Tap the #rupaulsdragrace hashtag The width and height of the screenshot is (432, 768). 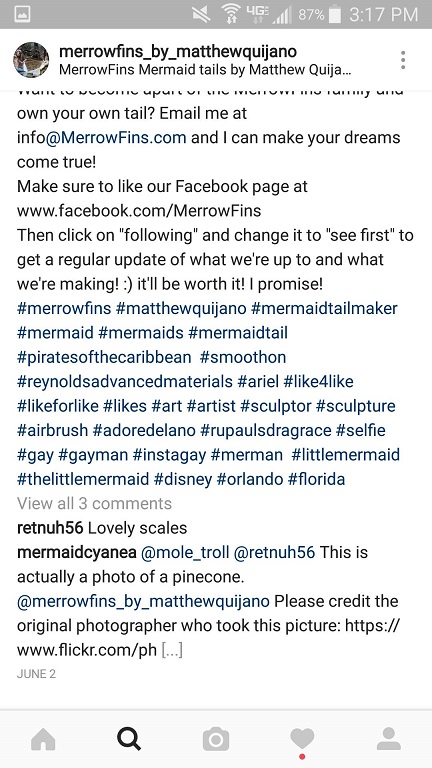(x=265, y=431)
